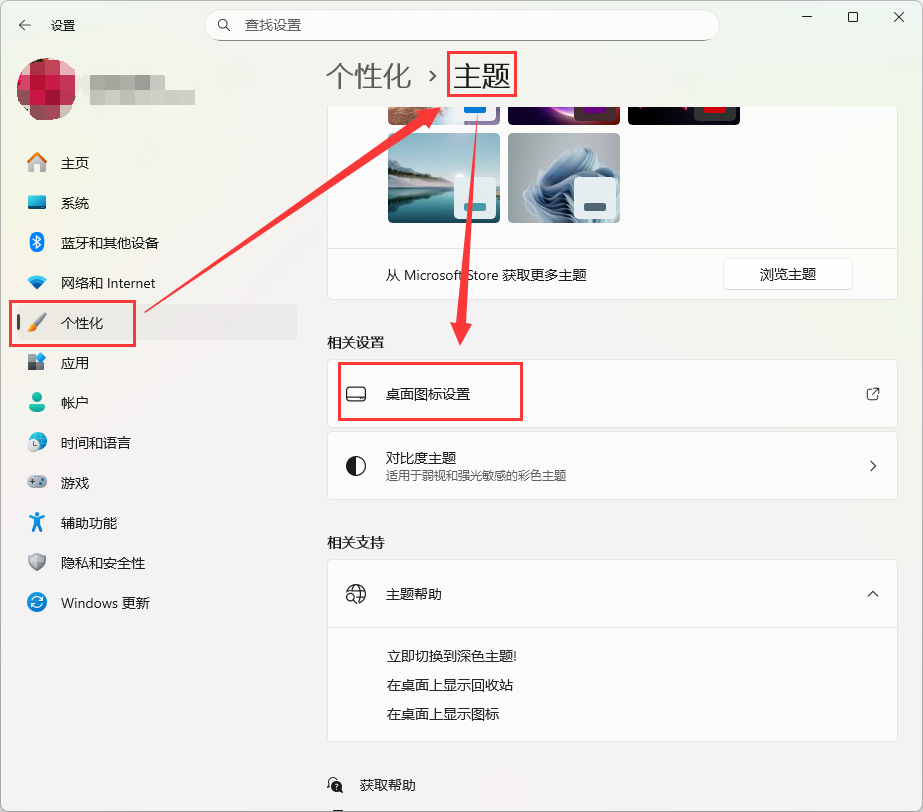
Task: Click 在桌面上显示回收站 link
Action: point(449,686)
